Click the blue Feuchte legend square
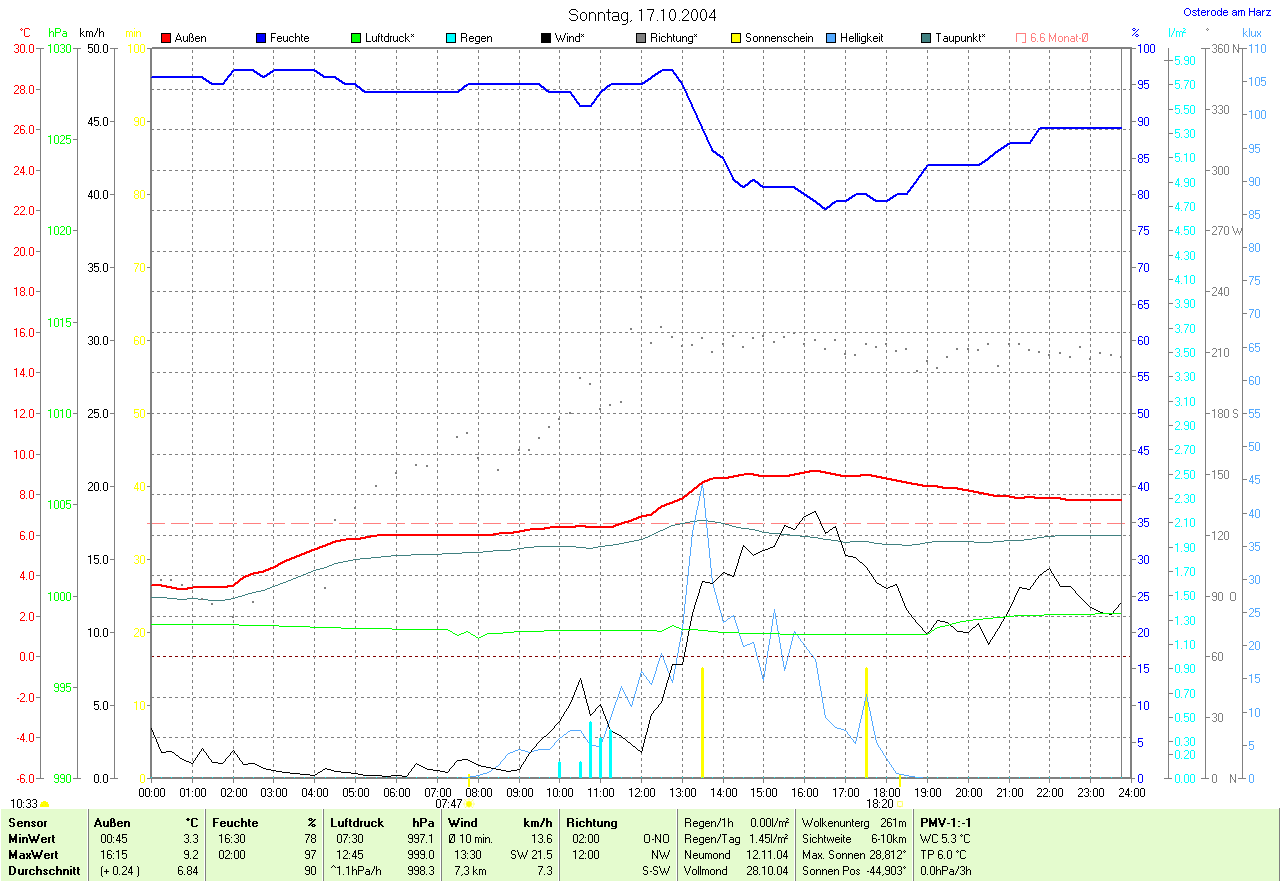The image size is (1280, 881). coord(261,38)
